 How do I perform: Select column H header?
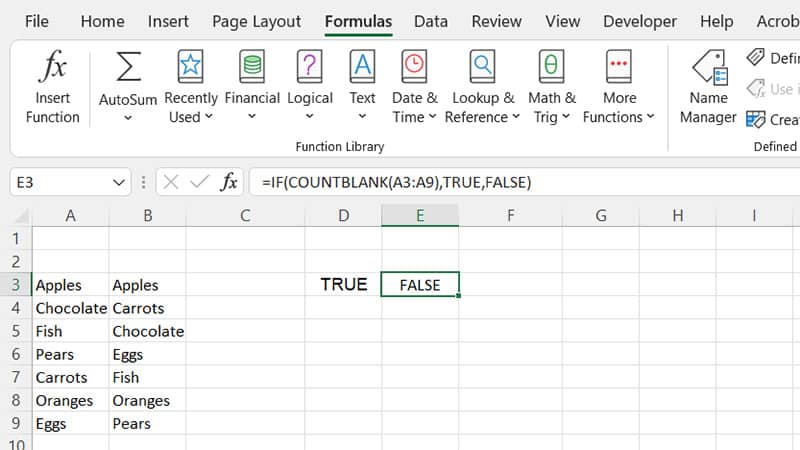click(678, 216)
